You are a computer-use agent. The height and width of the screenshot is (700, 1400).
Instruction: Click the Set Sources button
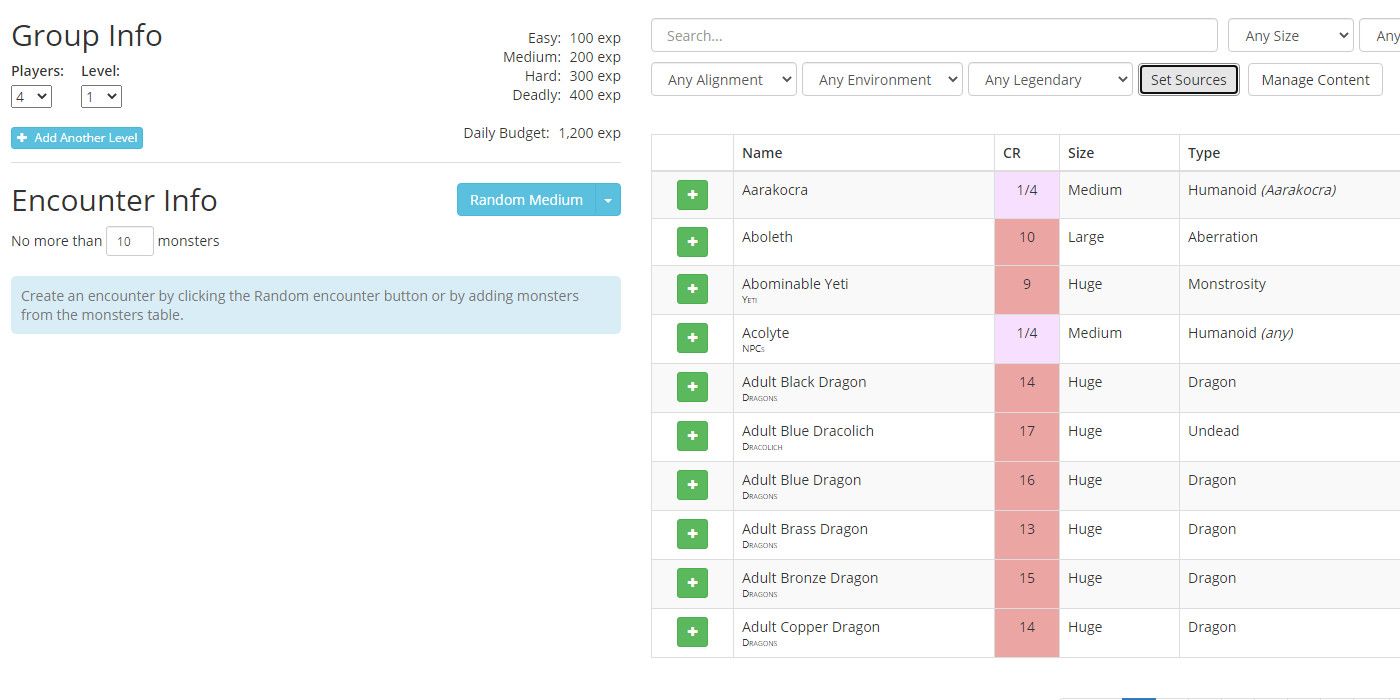pos(1188,80)
